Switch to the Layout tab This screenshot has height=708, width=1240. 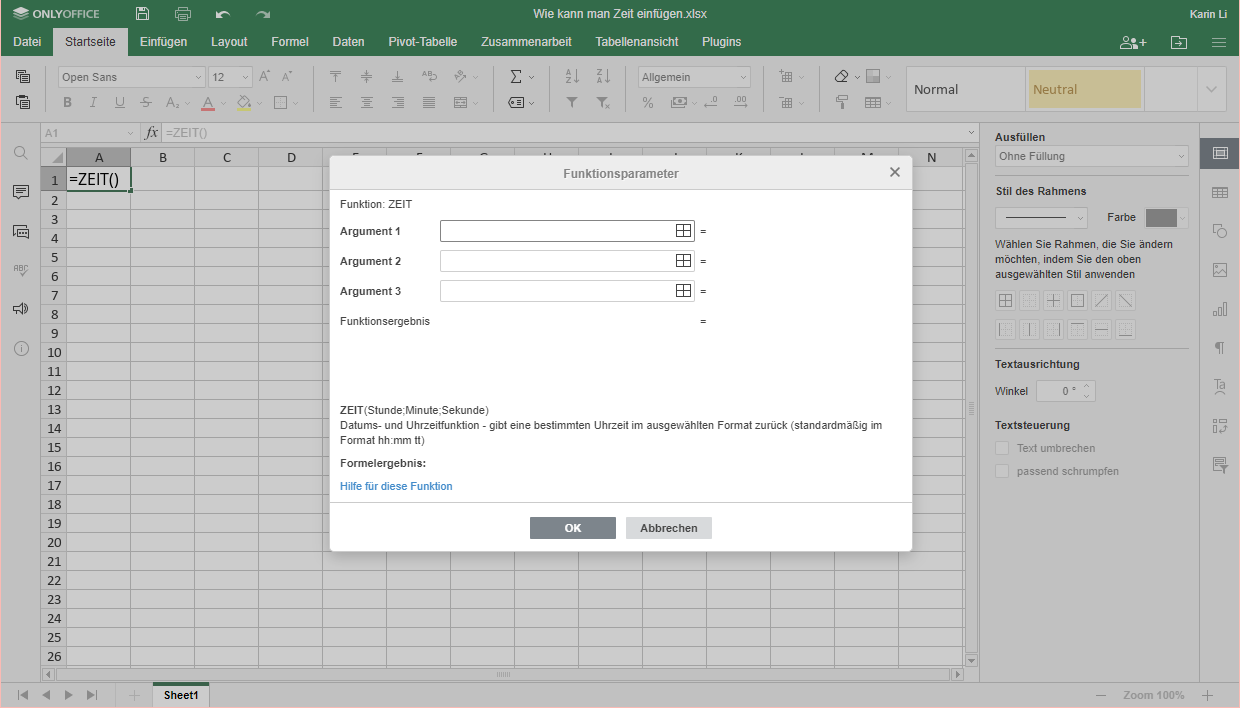point(229,42)
